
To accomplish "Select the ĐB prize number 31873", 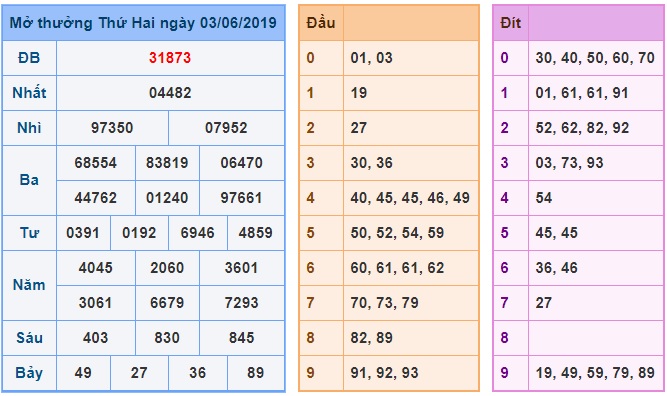I will (x=170, y=58).
